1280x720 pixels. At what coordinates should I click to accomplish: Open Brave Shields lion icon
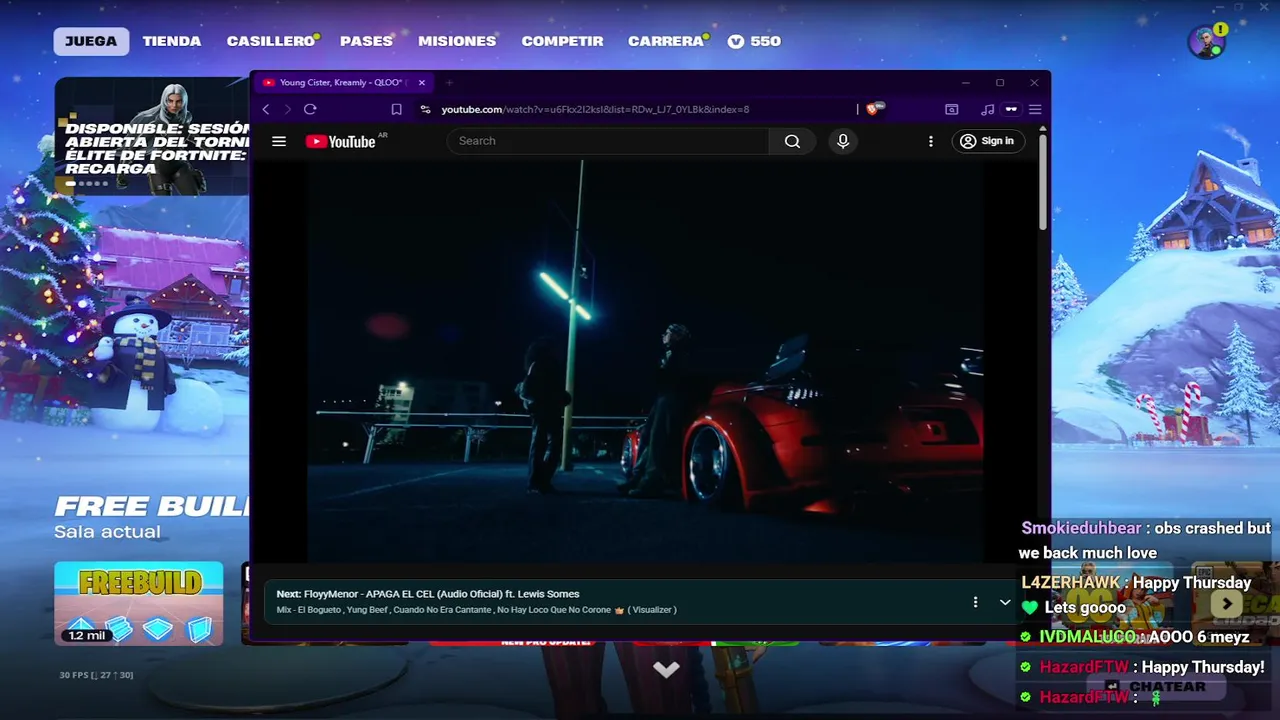[874, 109]
